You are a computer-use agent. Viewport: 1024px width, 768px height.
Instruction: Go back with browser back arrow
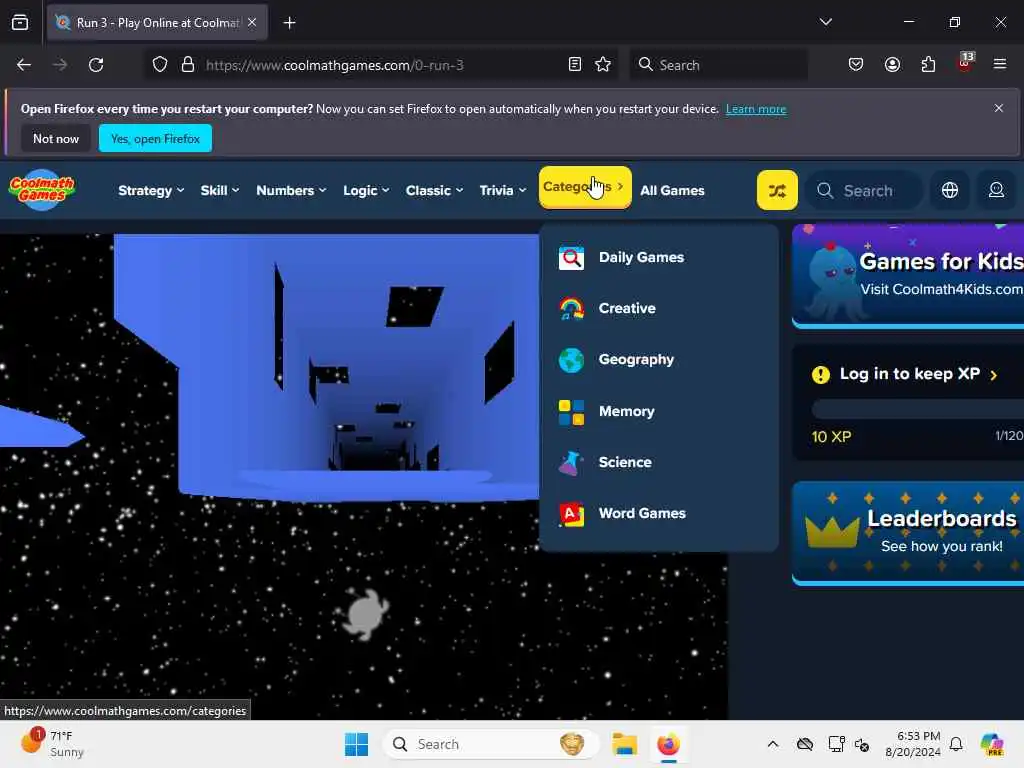[24, 65]
